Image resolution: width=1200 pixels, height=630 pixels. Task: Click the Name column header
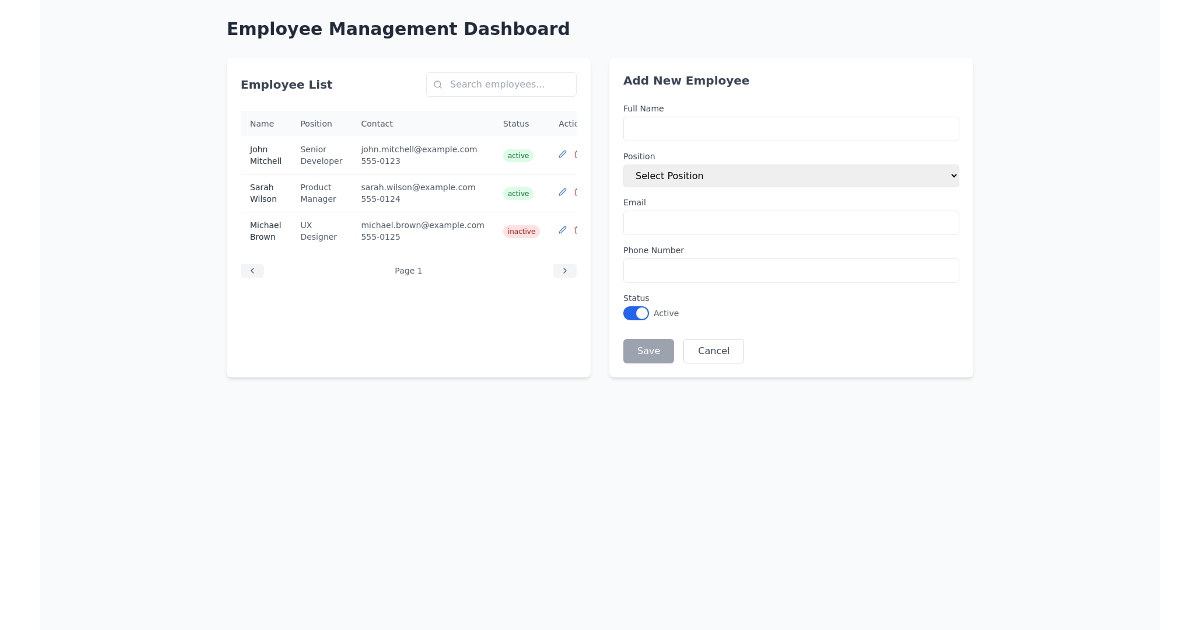pyautogui.click(x=263, y=124)
